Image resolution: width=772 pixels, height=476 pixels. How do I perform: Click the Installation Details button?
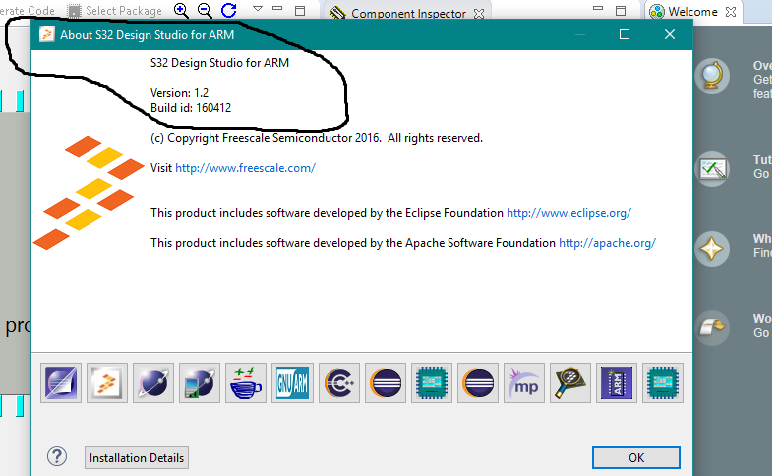coord(136,458)
